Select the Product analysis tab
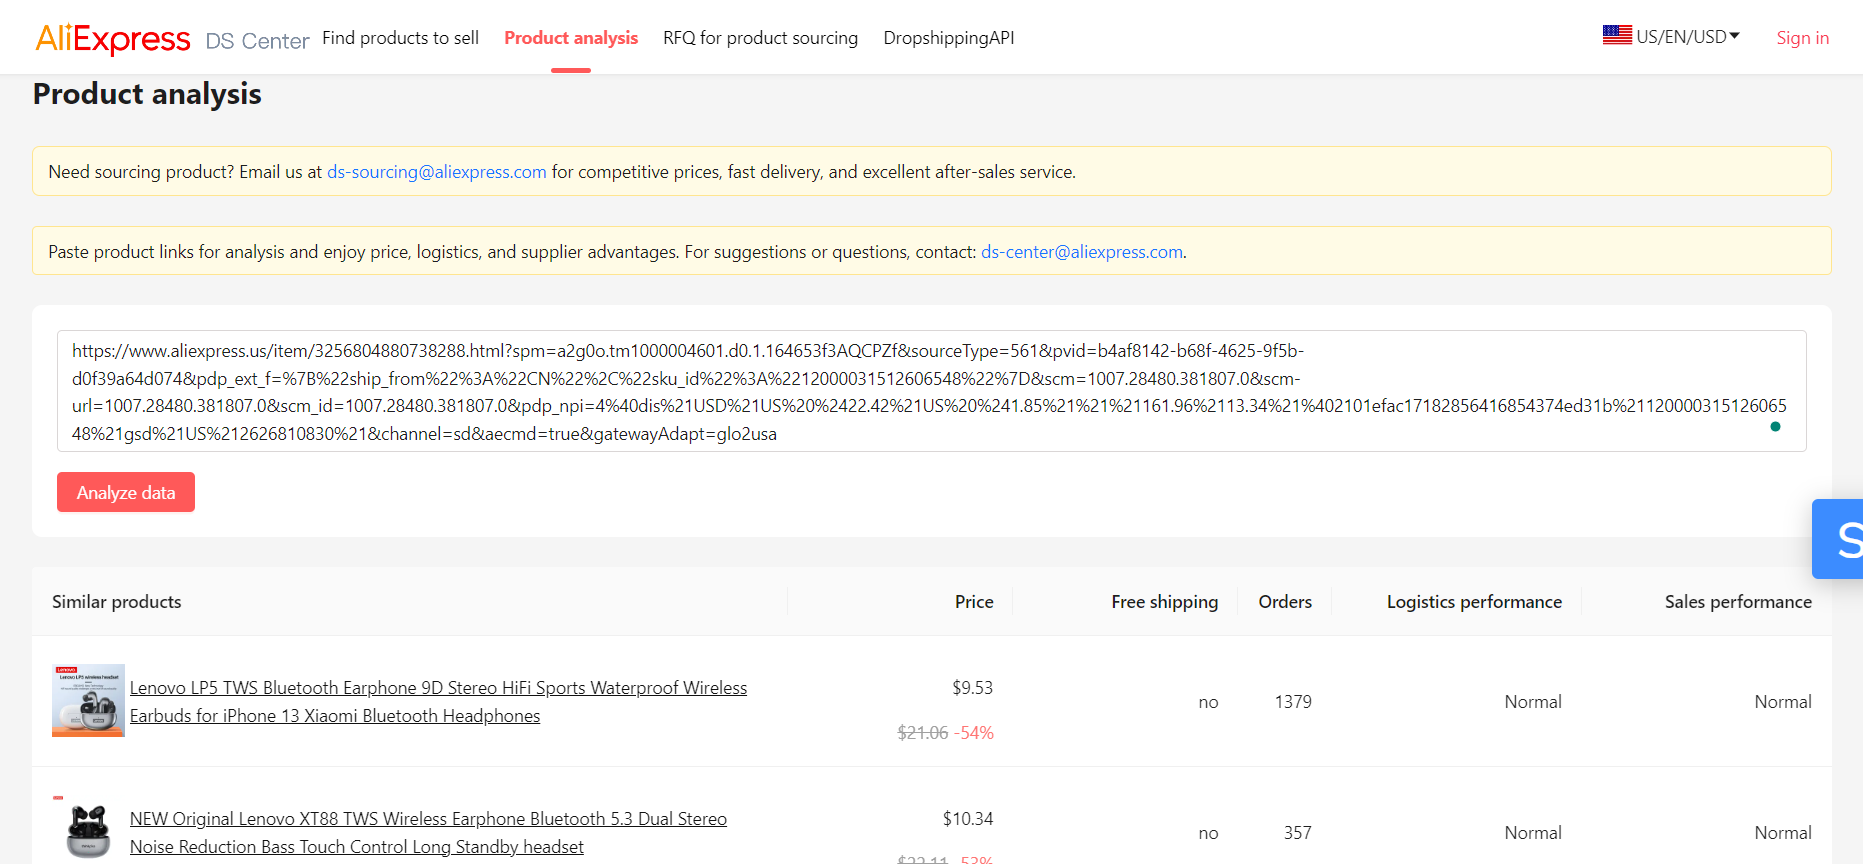1863x864 pixels. 571,38
